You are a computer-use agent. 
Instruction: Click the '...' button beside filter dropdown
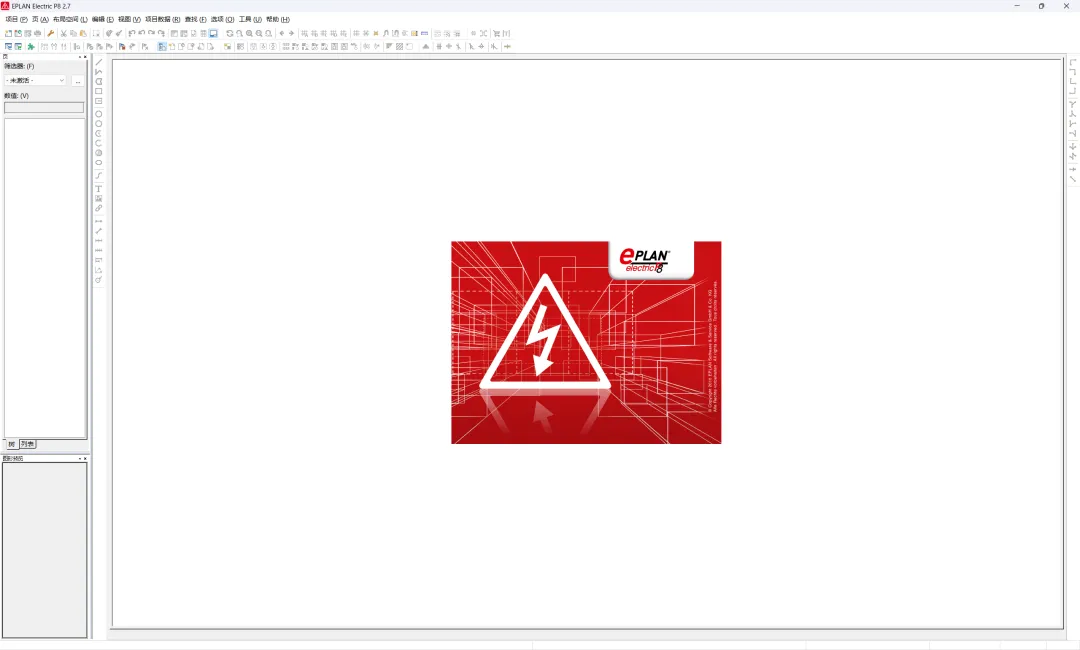coord(78,81)
